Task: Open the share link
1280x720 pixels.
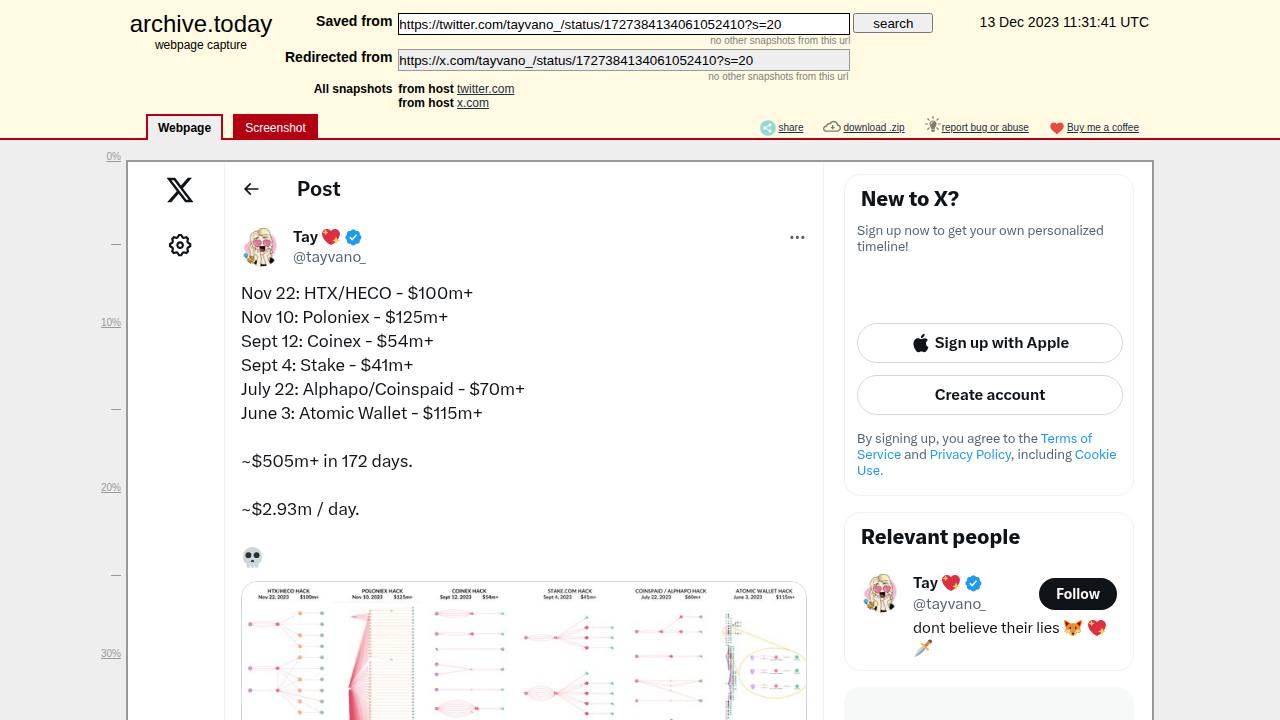Action: coord(791,128)
